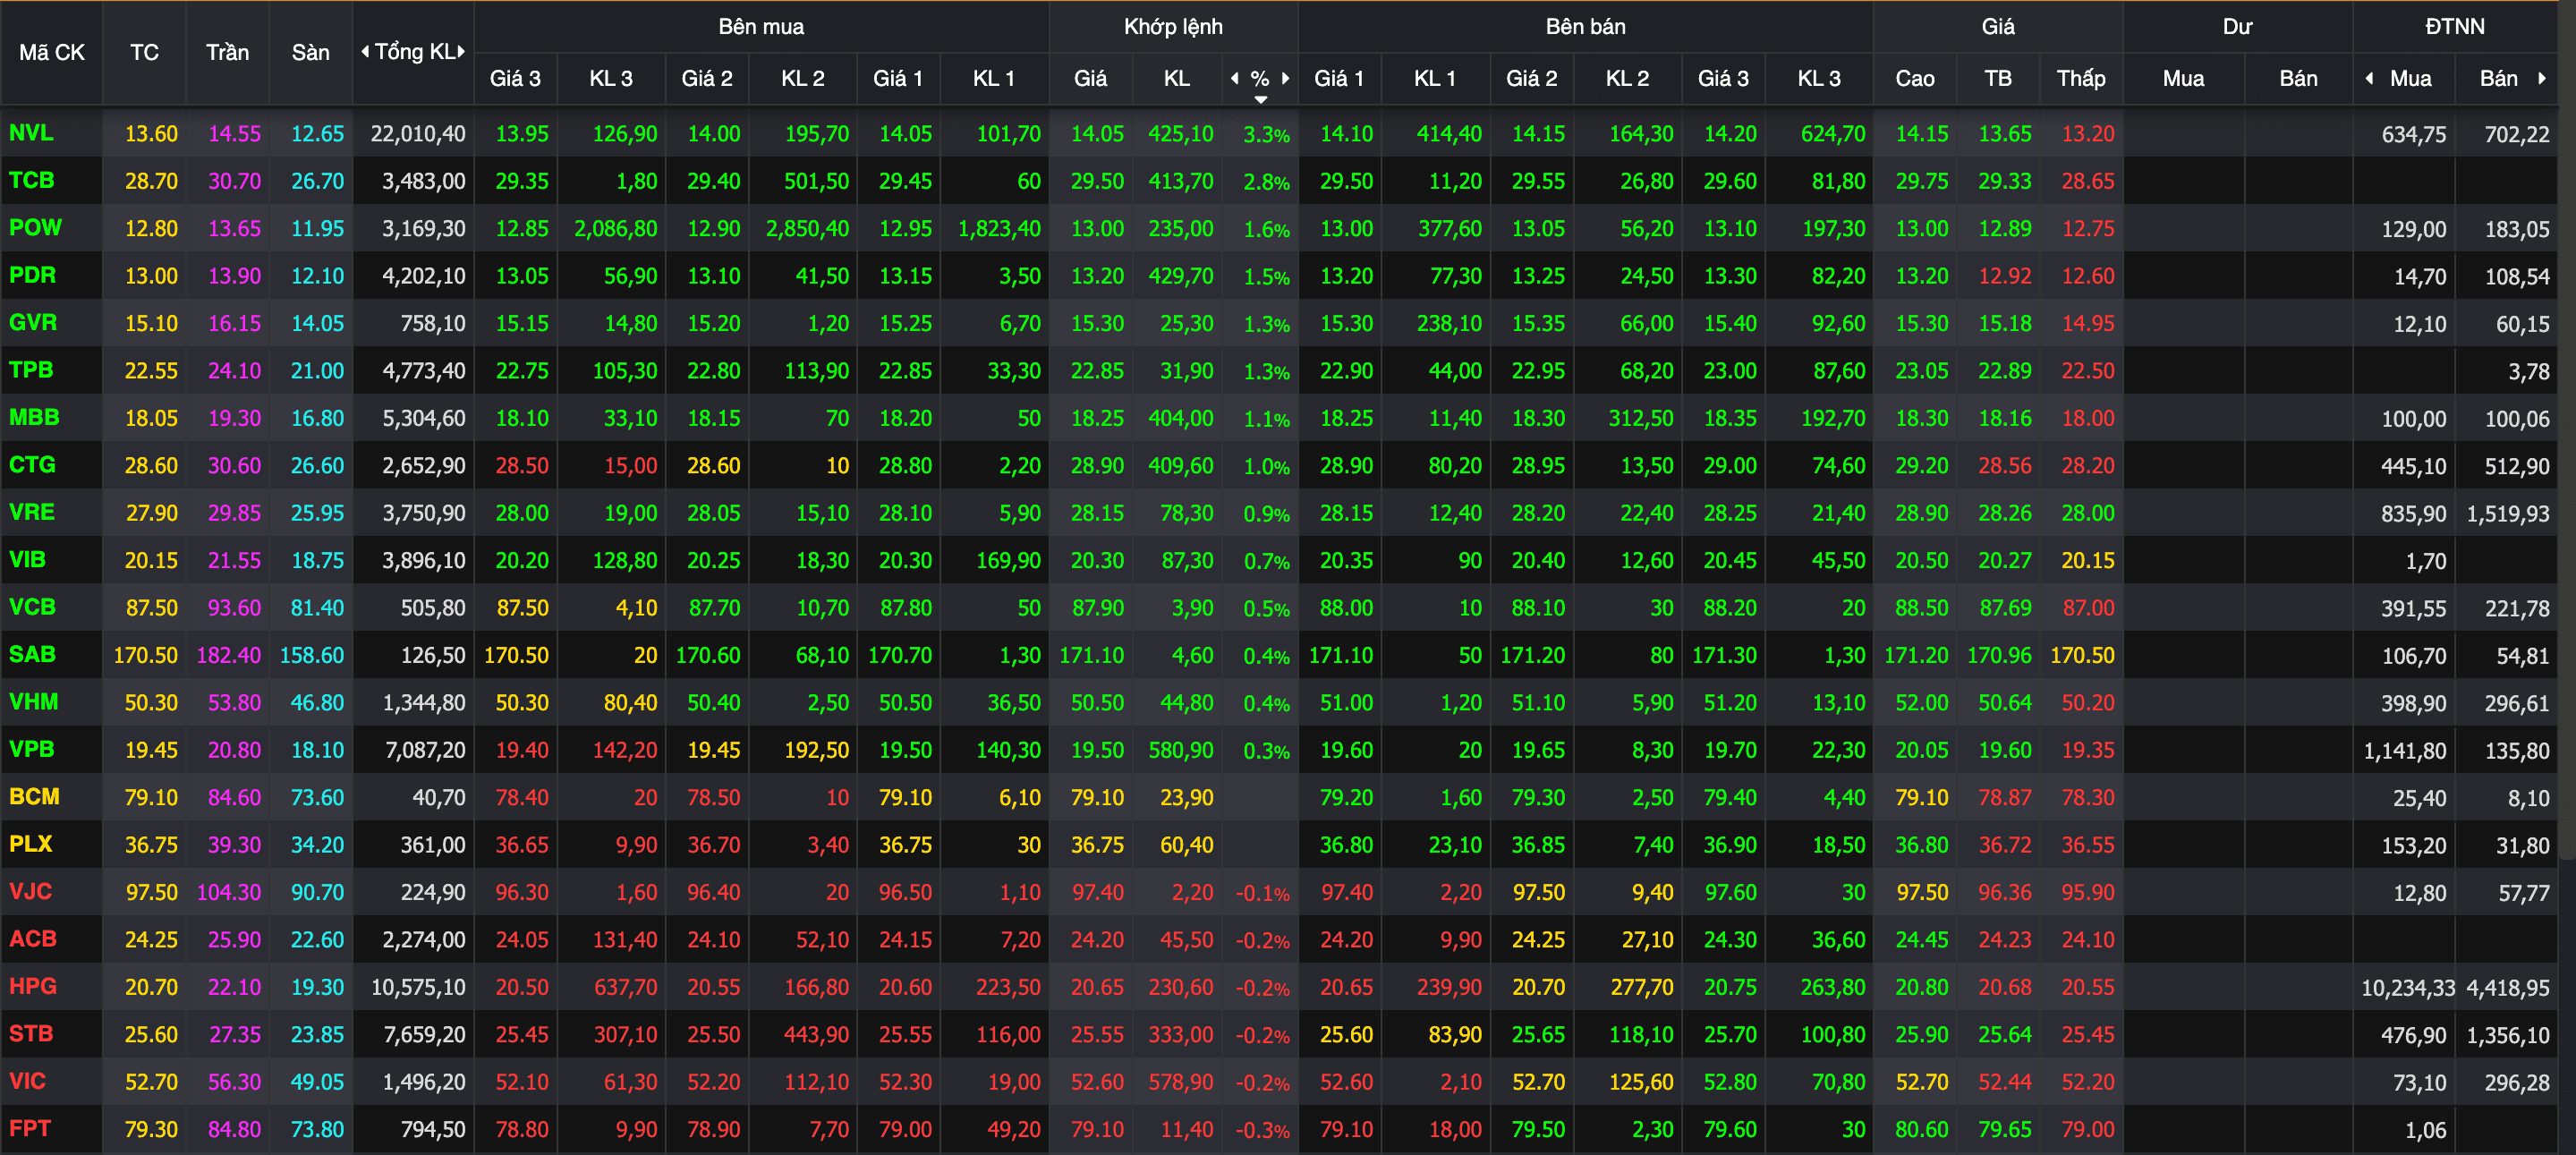Open the TCB stock symbol
This screenshot has width=2576, height=1155.
pyautogui.click(x=31, y=180)
